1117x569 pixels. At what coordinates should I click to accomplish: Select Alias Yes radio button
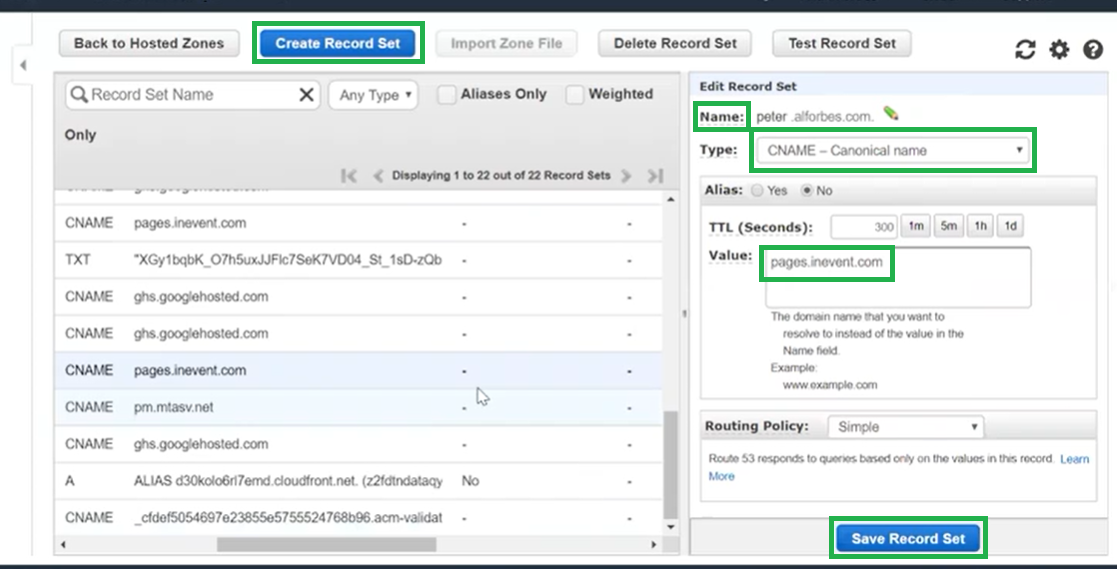[x=757, y=191]
